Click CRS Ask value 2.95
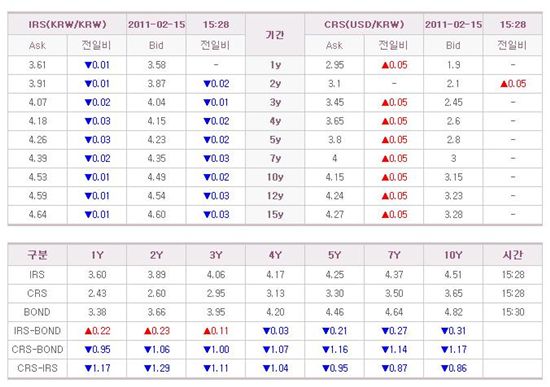The width and height of the screenshot is (550, 387). (334, 65)
